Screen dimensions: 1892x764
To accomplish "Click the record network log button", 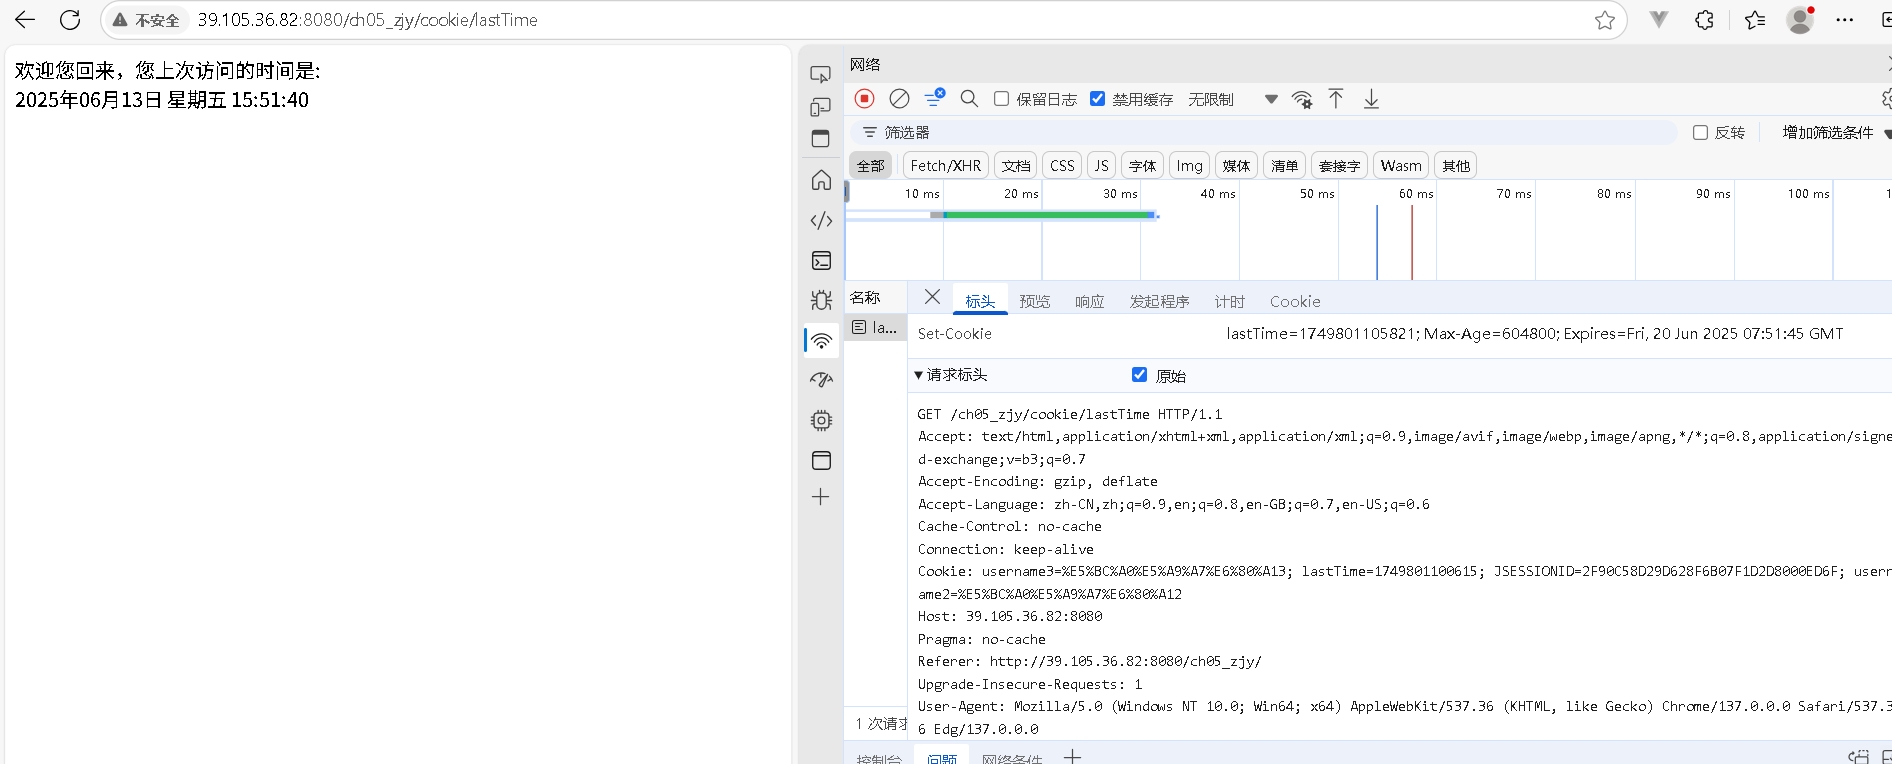I will click(865, 98).
